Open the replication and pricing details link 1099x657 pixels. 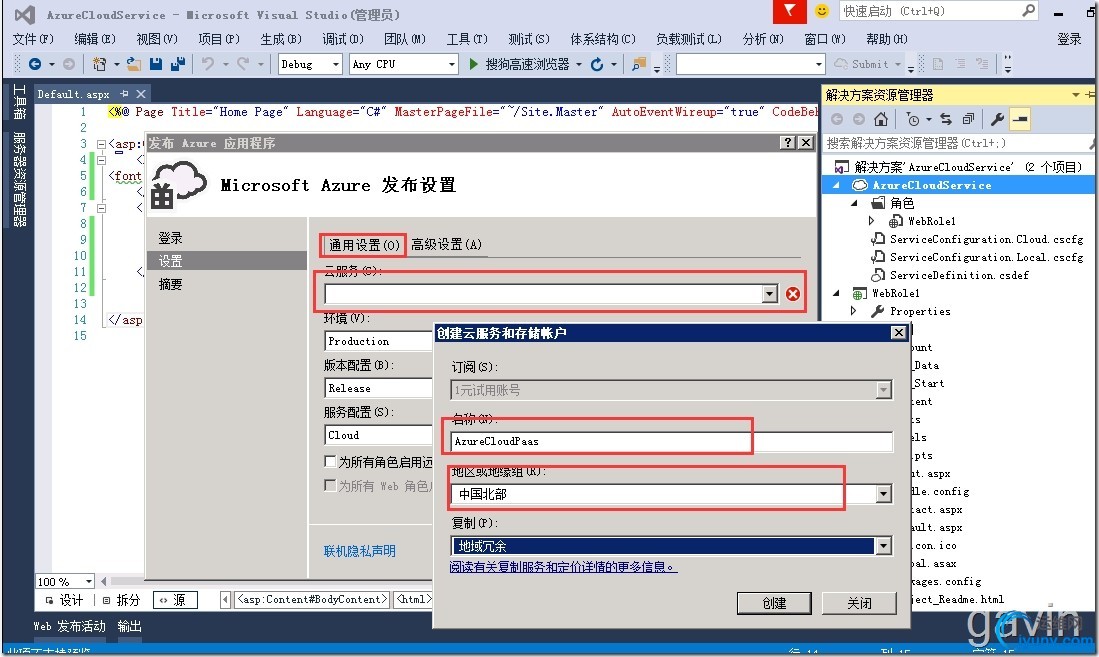click(564, 567)
